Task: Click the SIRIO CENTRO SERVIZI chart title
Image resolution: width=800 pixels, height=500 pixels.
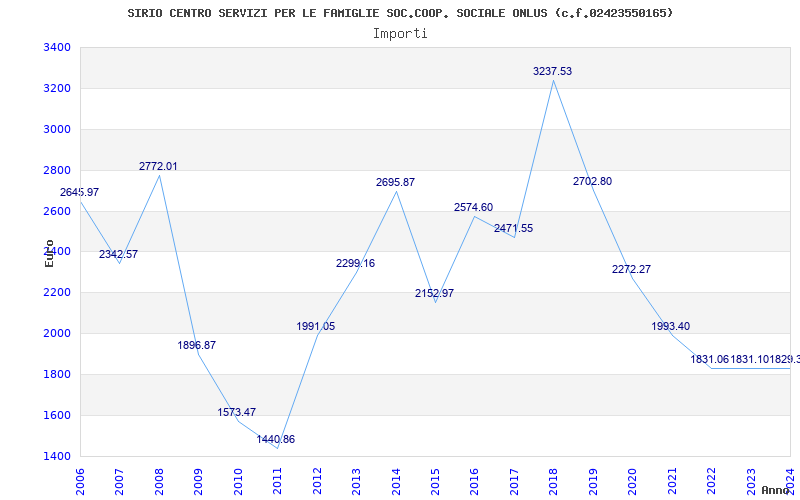Action: [x=400, y=13]
